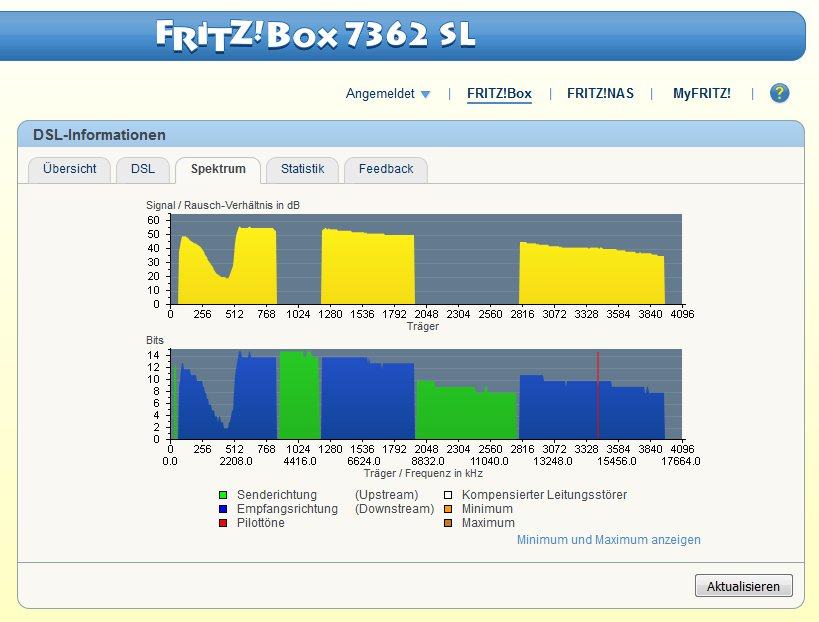The height and width of the screenshot is (622, 819).
Task: Click the (Upstream) legend text
Action: point(387,495)
